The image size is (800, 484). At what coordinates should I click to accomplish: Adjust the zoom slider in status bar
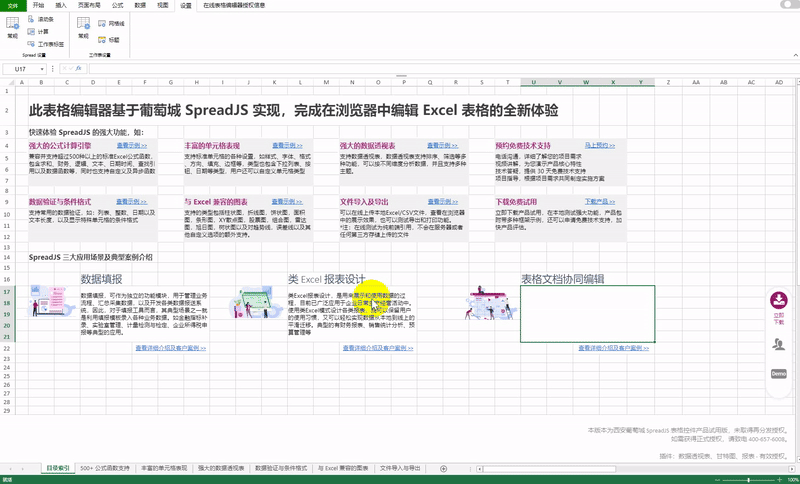click(748, 480)
